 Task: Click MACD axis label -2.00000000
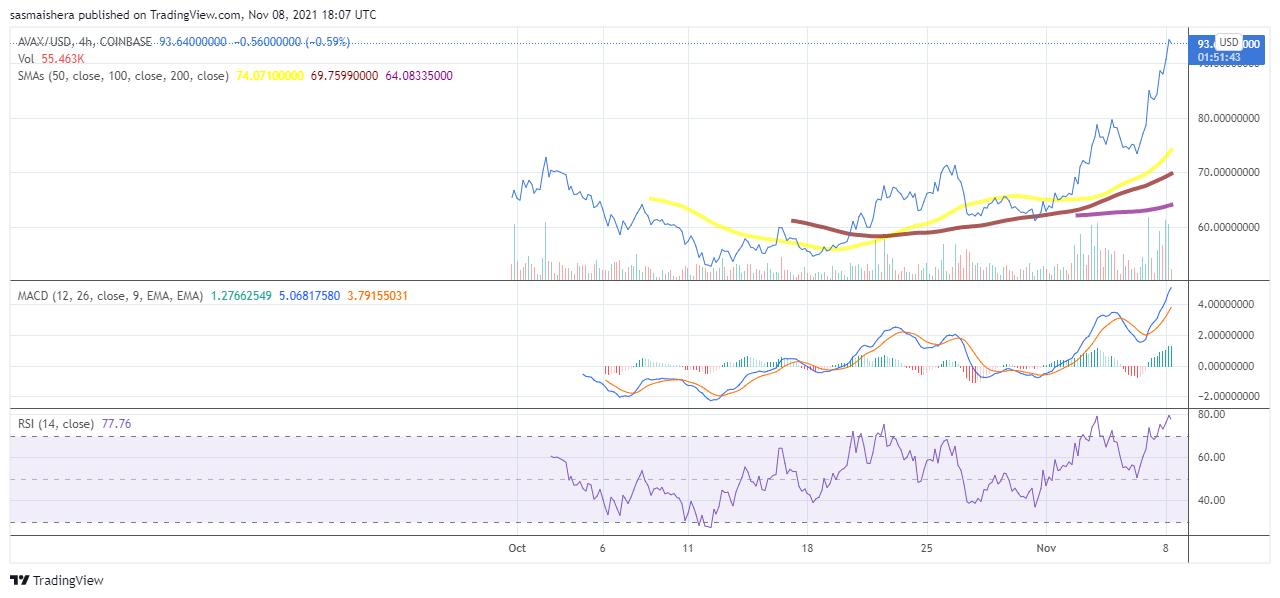click(1229, 396)
